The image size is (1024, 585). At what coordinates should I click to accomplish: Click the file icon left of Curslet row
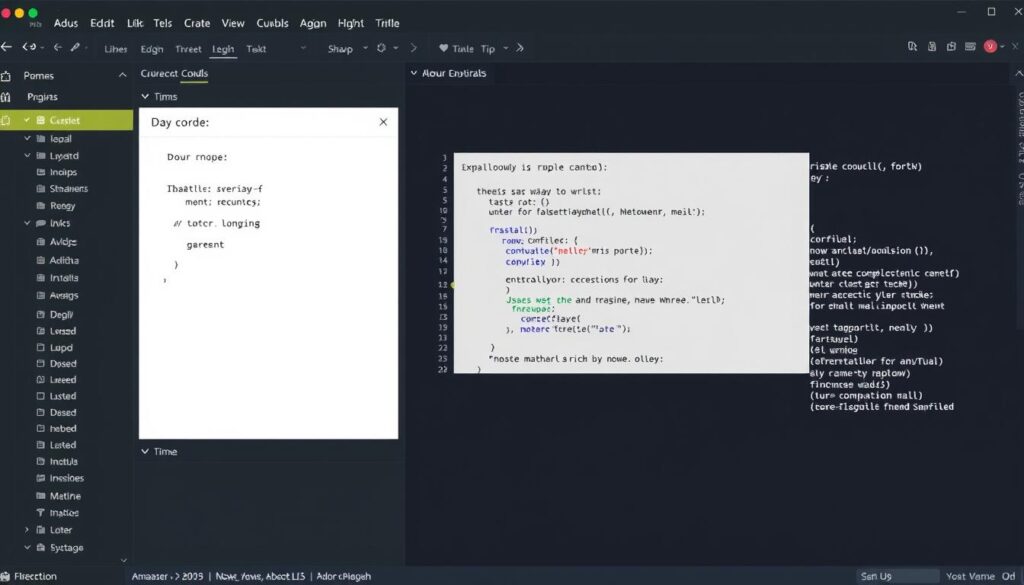[x=6, y=120]
